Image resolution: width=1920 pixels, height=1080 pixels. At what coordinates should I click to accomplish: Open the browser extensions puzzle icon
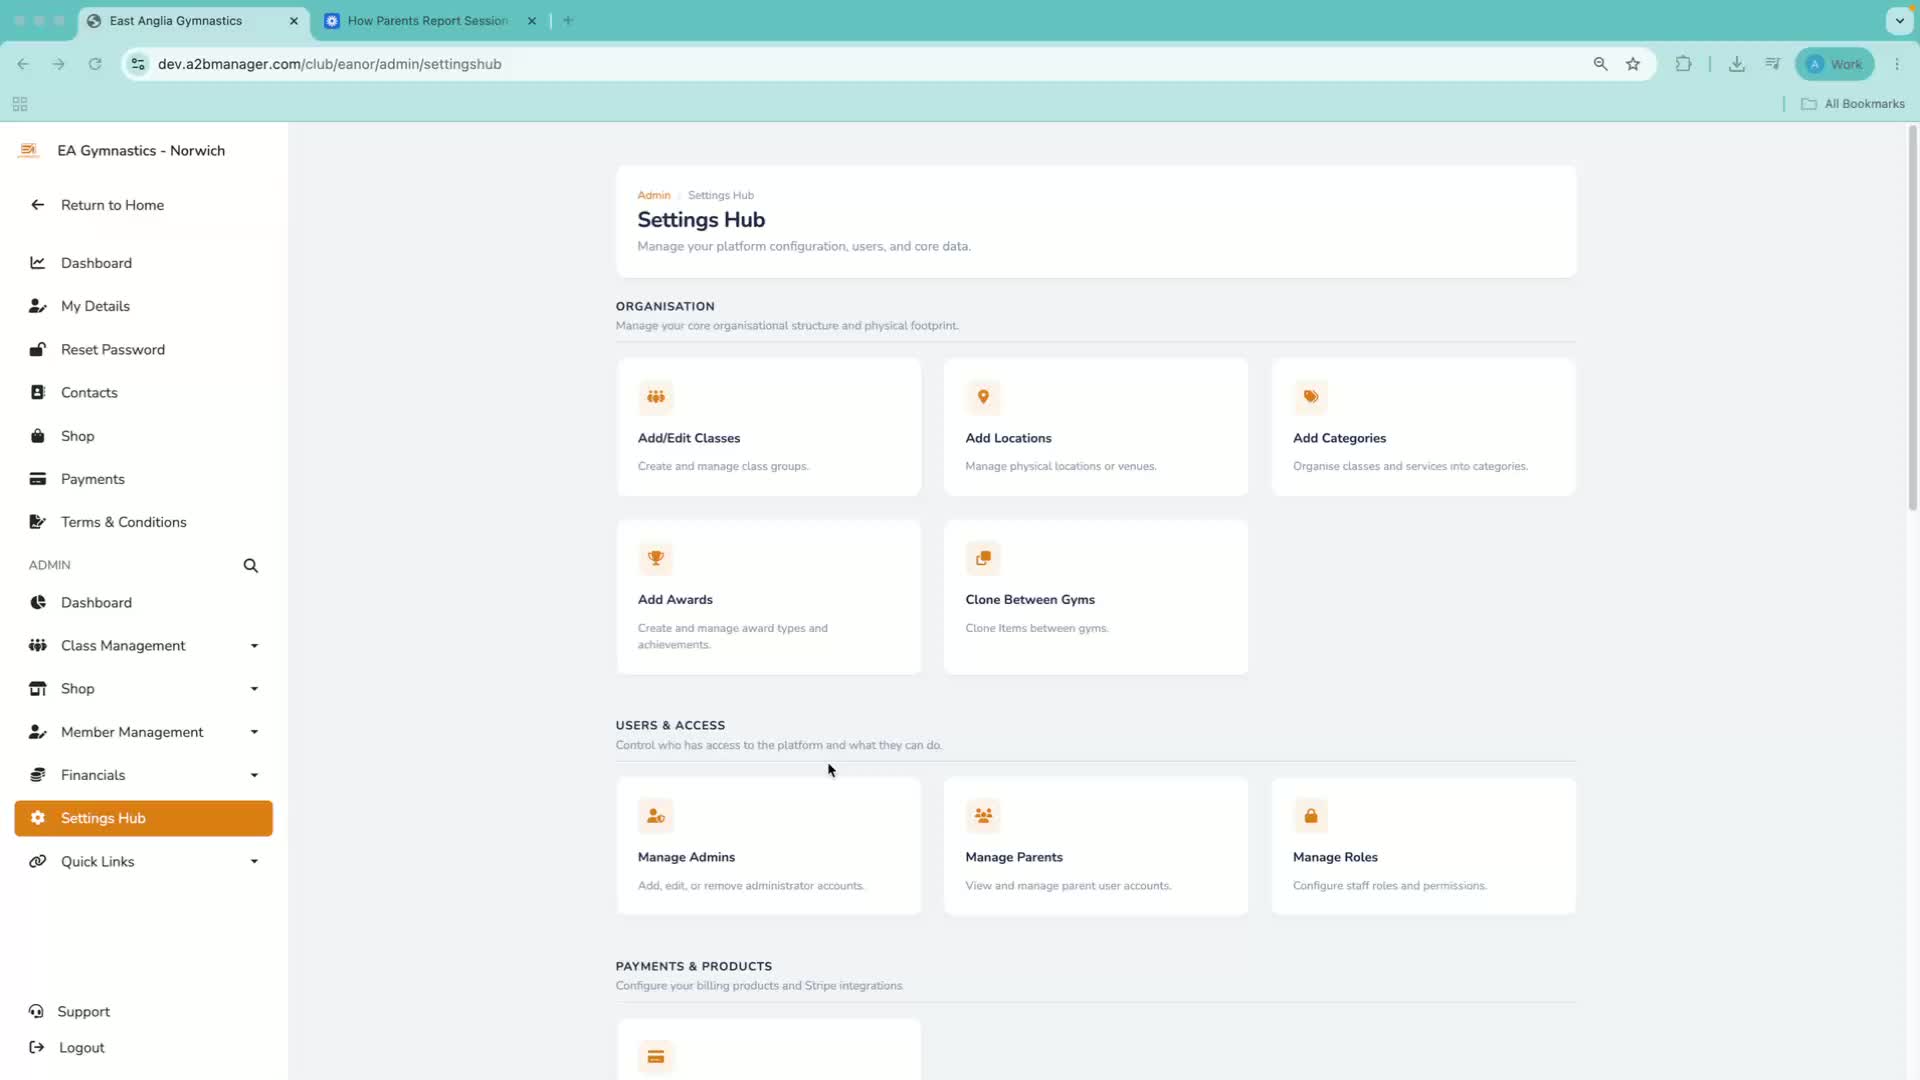click(1684, 64)
